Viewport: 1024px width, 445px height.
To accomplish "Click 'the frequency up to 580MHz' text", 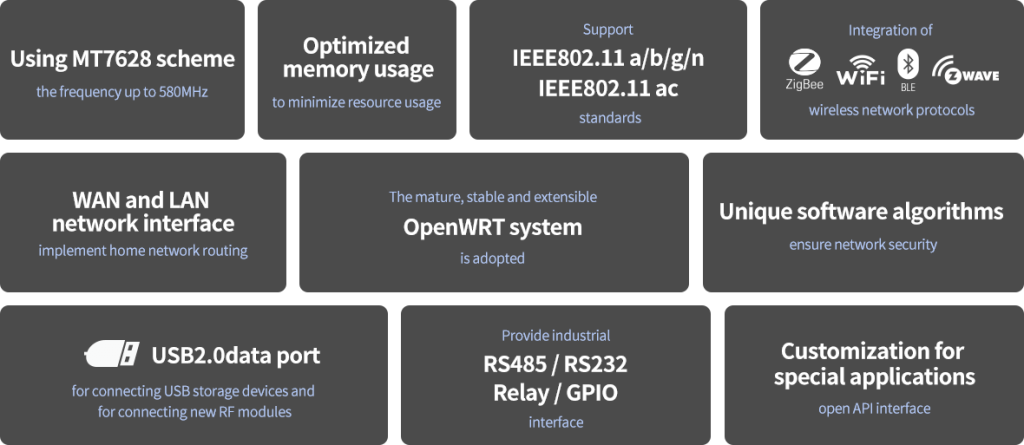I will pos(122,93).
